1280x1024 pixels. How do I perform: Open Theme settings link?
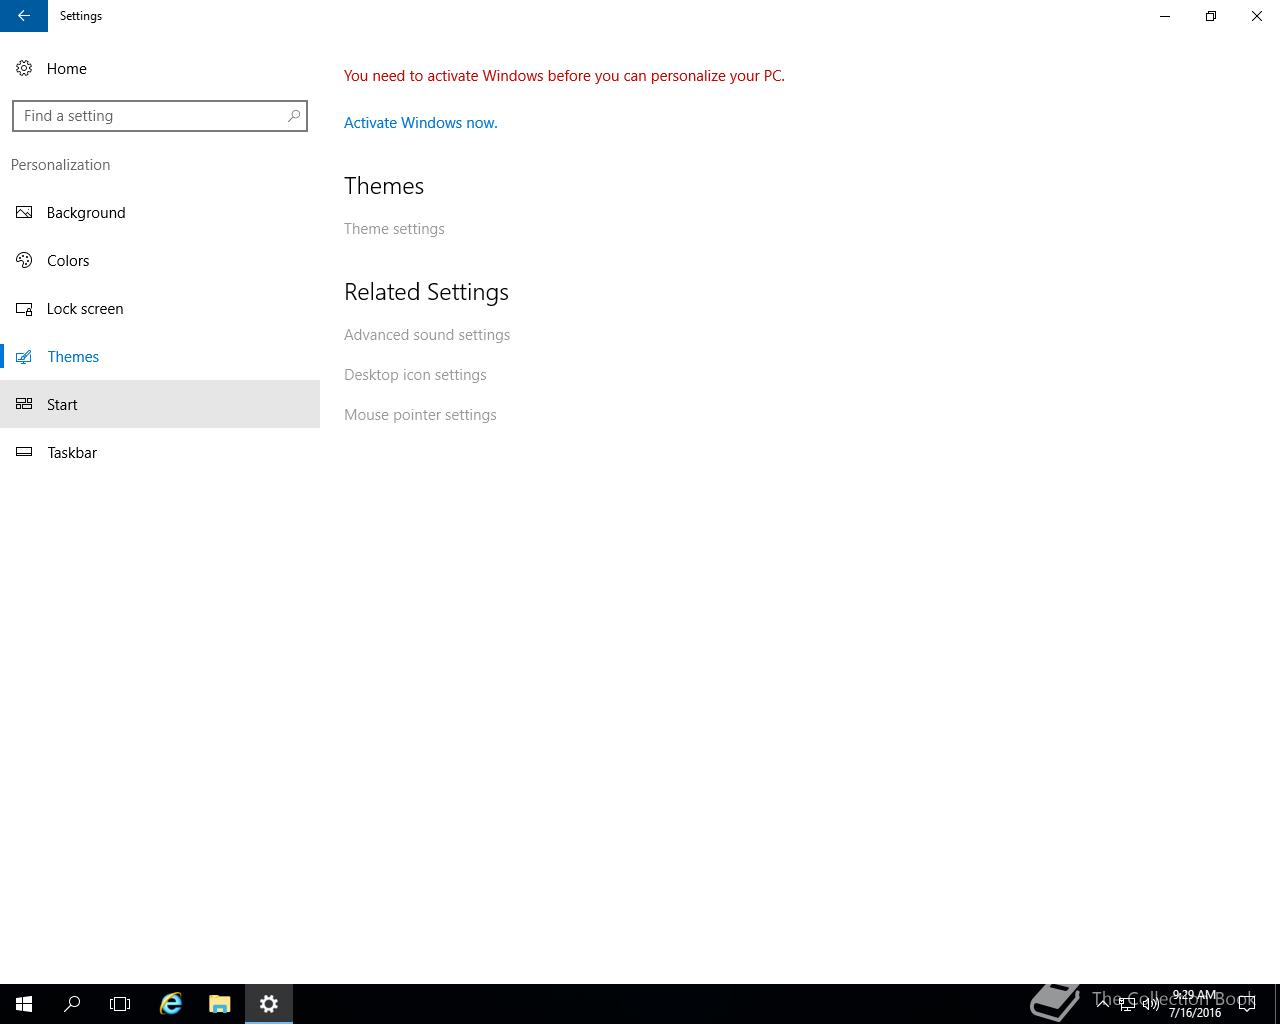click(x=394, y=229)
